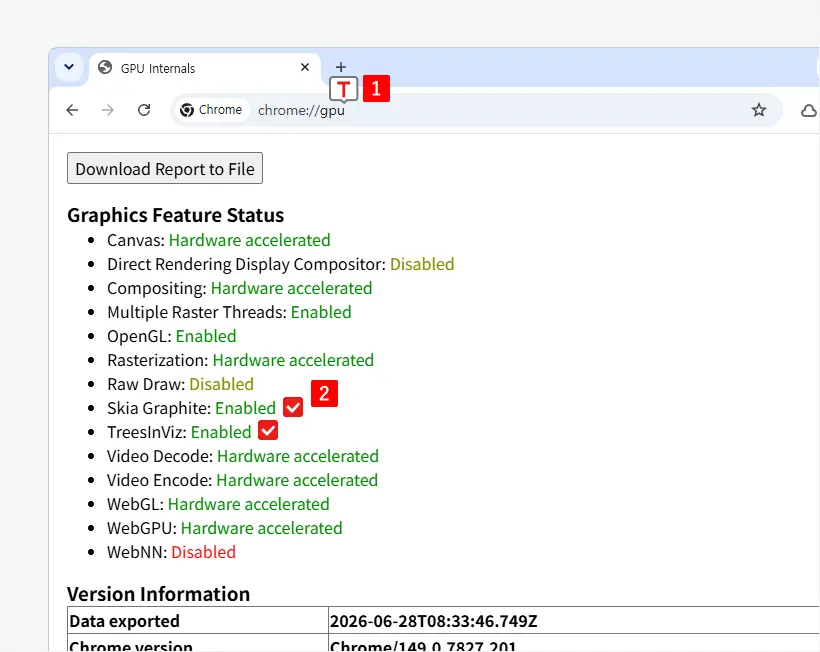Click the Chrome logo site info chip
Screen dimensions: 820x652
211,110
